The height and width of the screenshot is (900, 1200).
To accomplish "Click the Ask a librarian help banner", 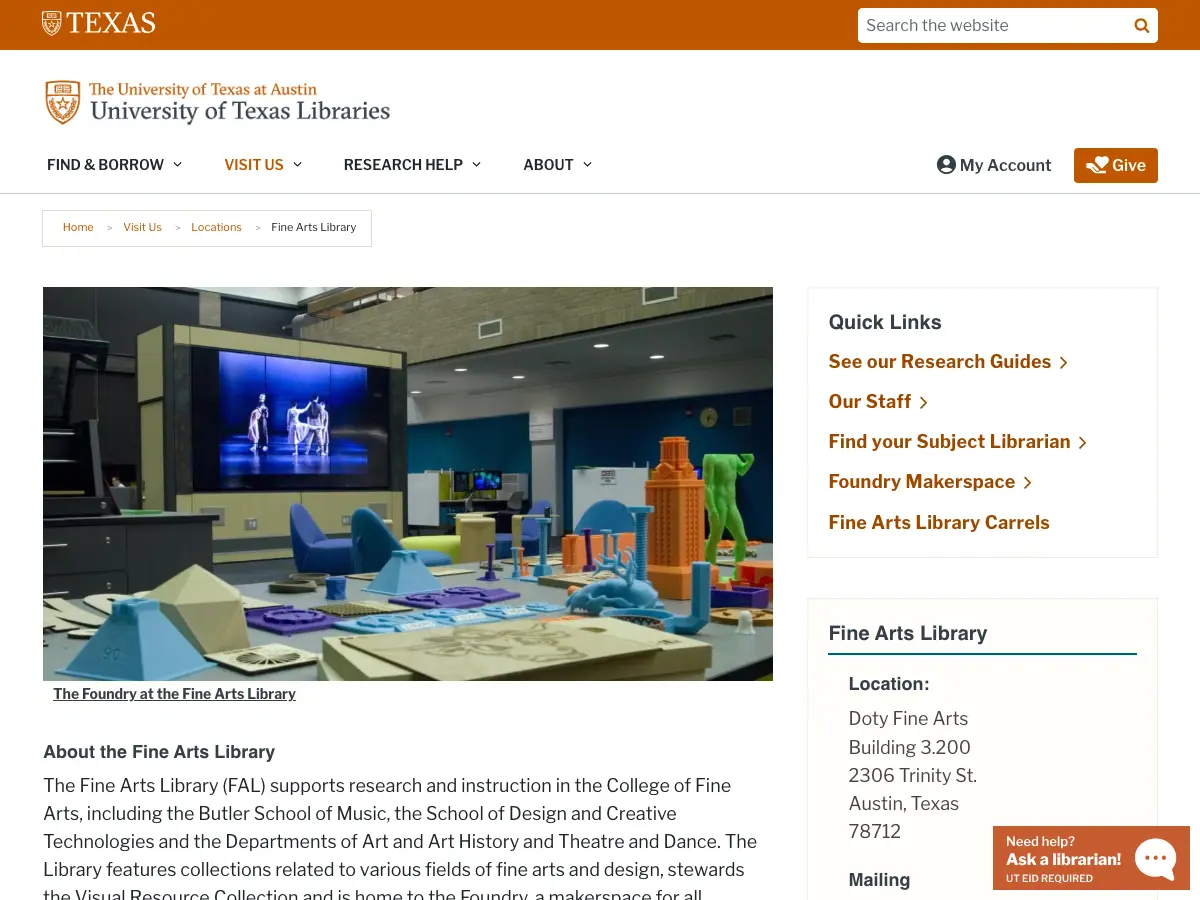I will point(1091,858).
